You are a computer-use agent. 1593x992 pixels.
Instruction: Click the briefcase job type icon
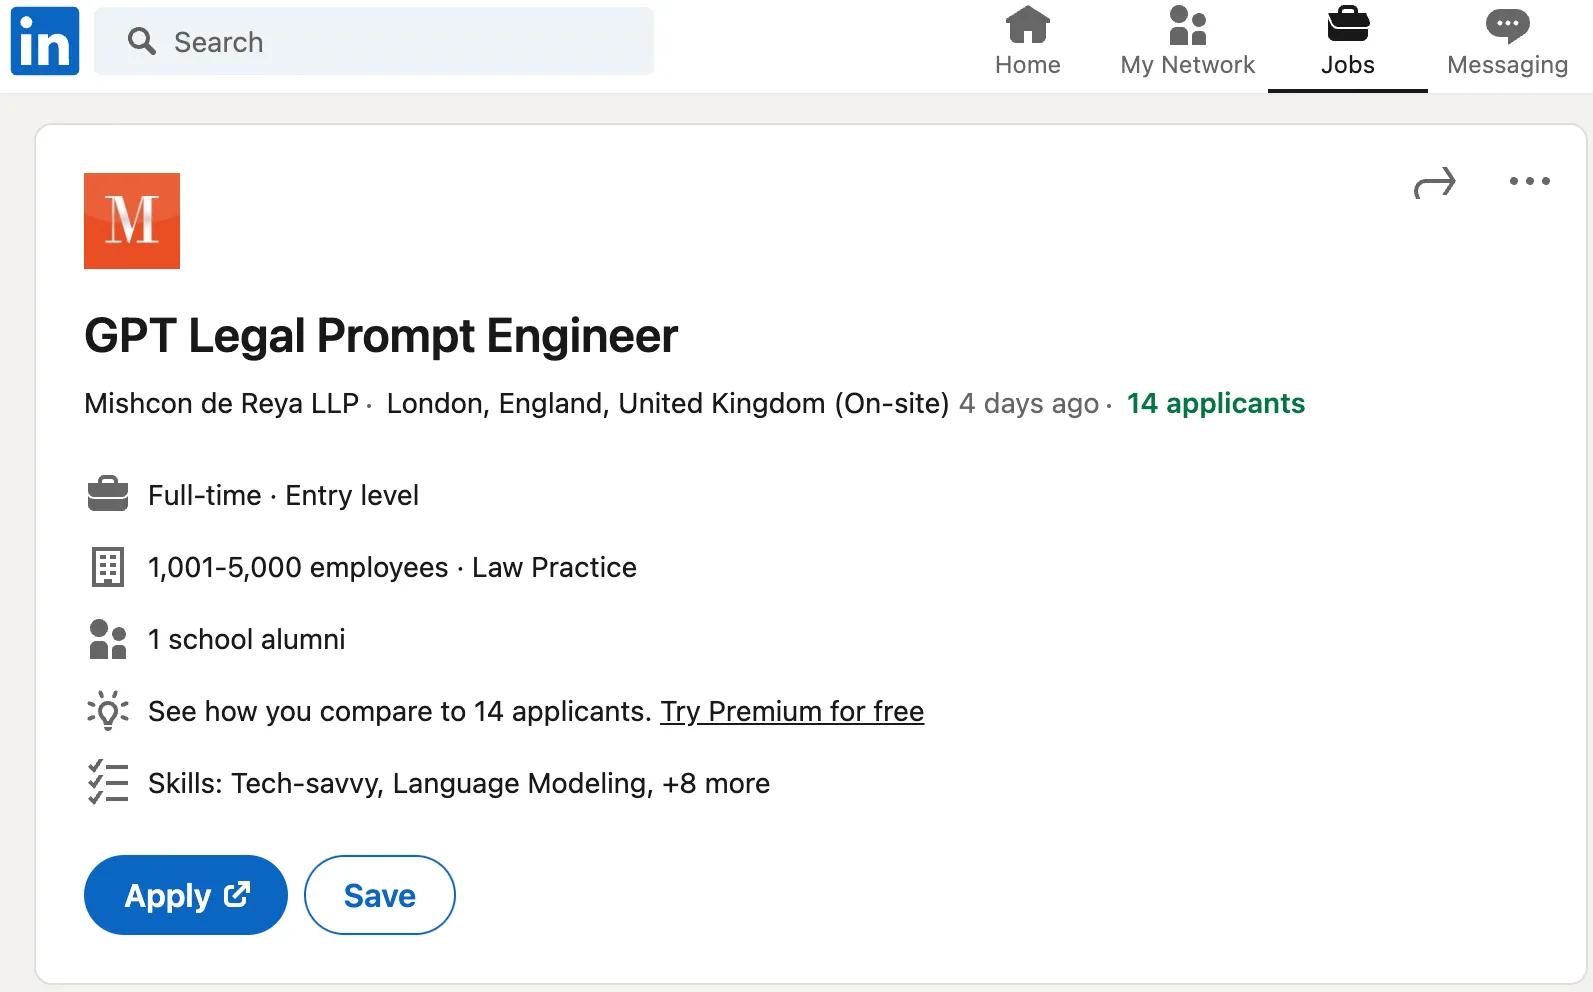[108, 494]
